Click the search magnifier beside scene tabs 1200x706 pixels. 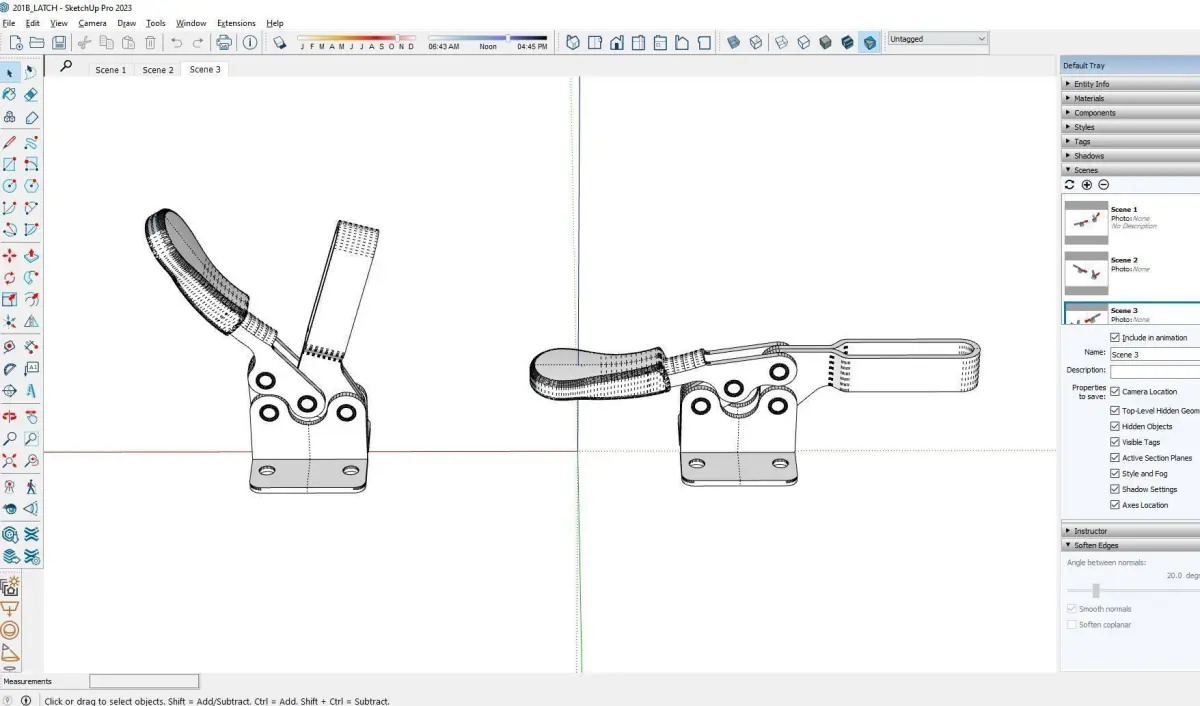click(x=66, y=66)
